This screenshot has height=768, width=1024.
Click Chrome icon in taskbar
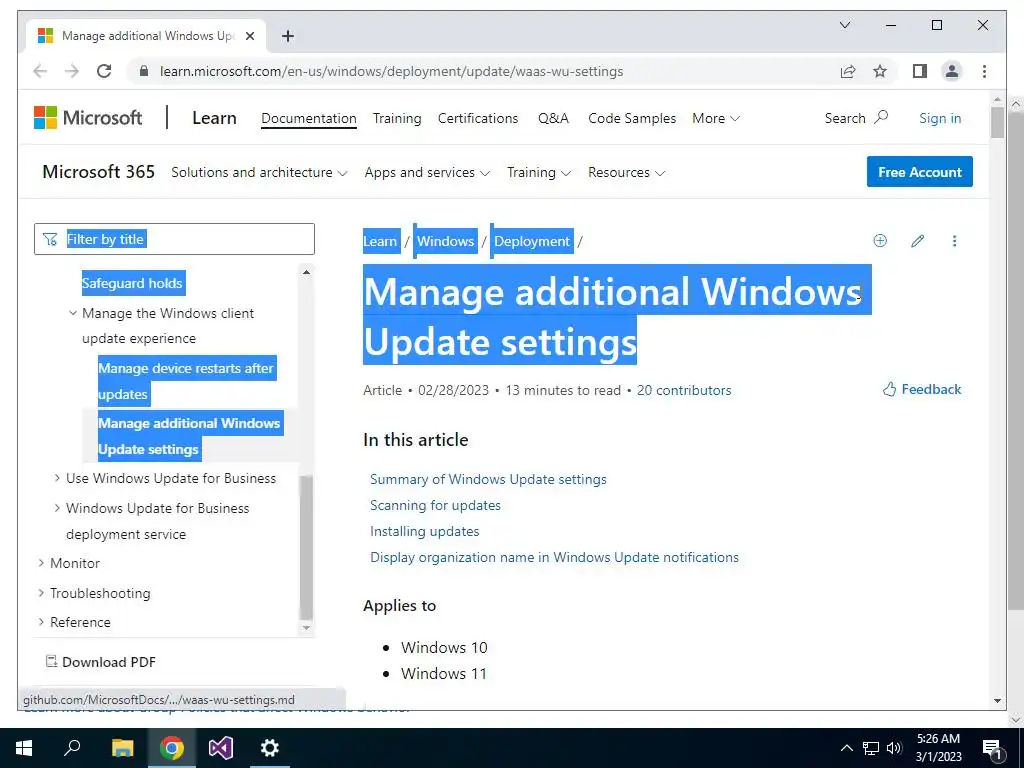(172, 748)
